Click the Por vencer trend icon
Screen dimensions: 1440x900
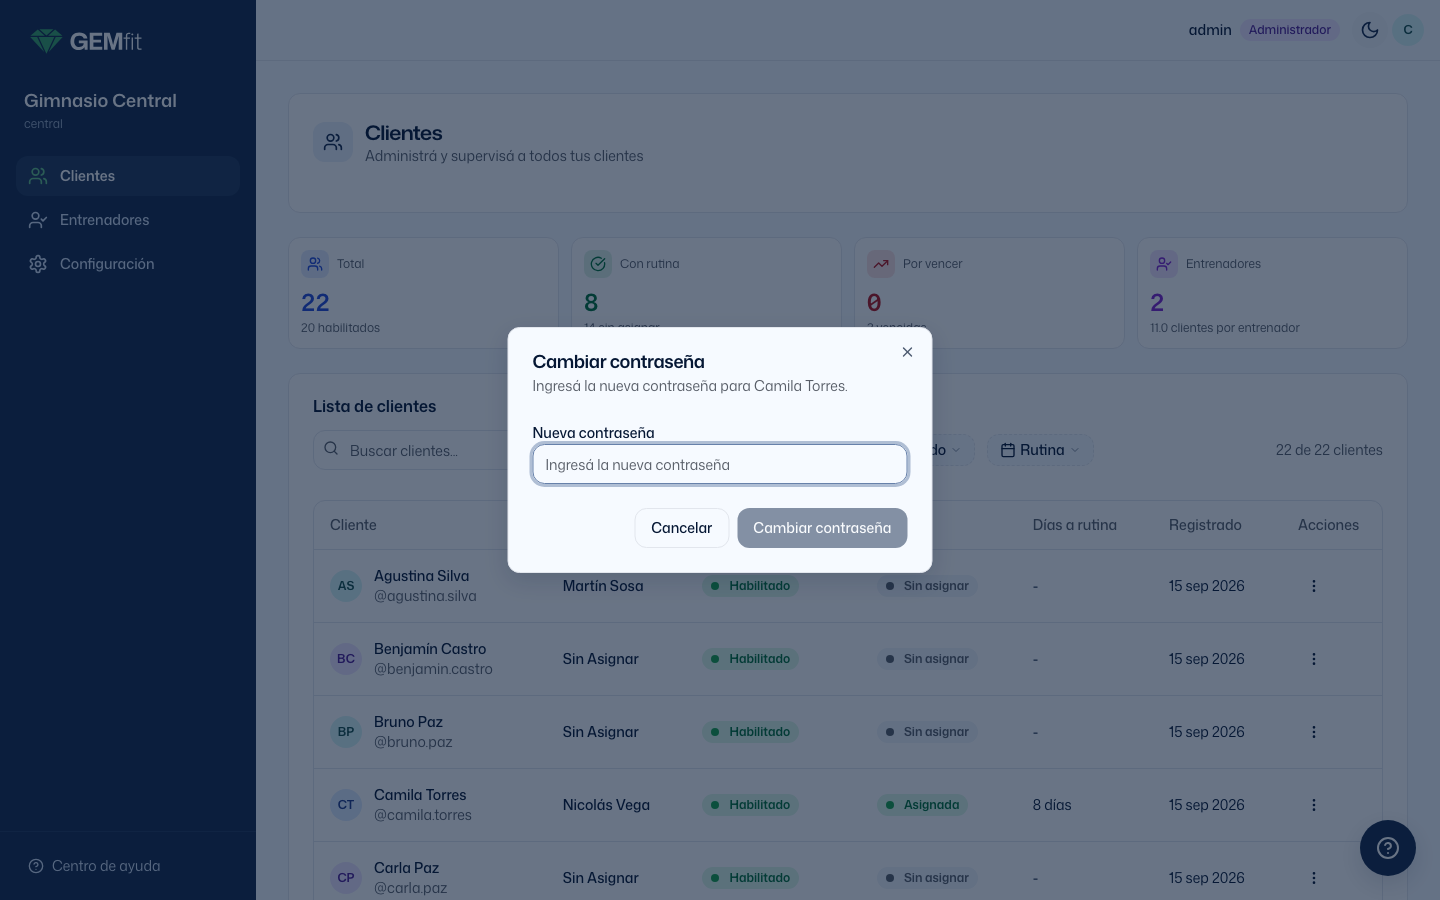click(x=881, y=264)
